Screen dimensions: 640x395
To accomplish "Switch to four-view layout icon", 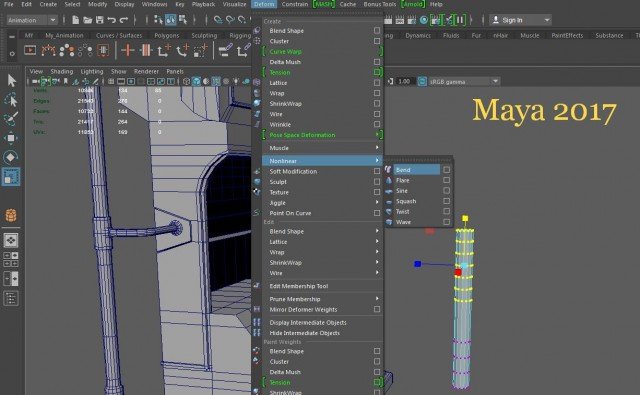I will [x=11, y=260].
